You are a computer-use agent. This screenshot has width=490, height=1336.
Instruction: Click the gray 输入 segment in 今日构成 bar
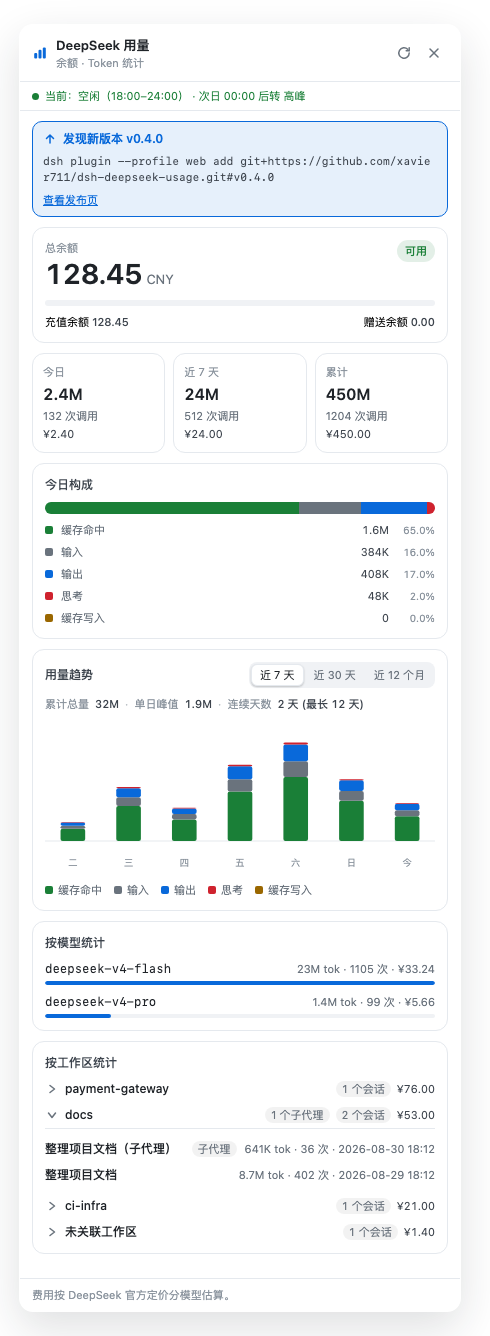(x=330, y=508)
